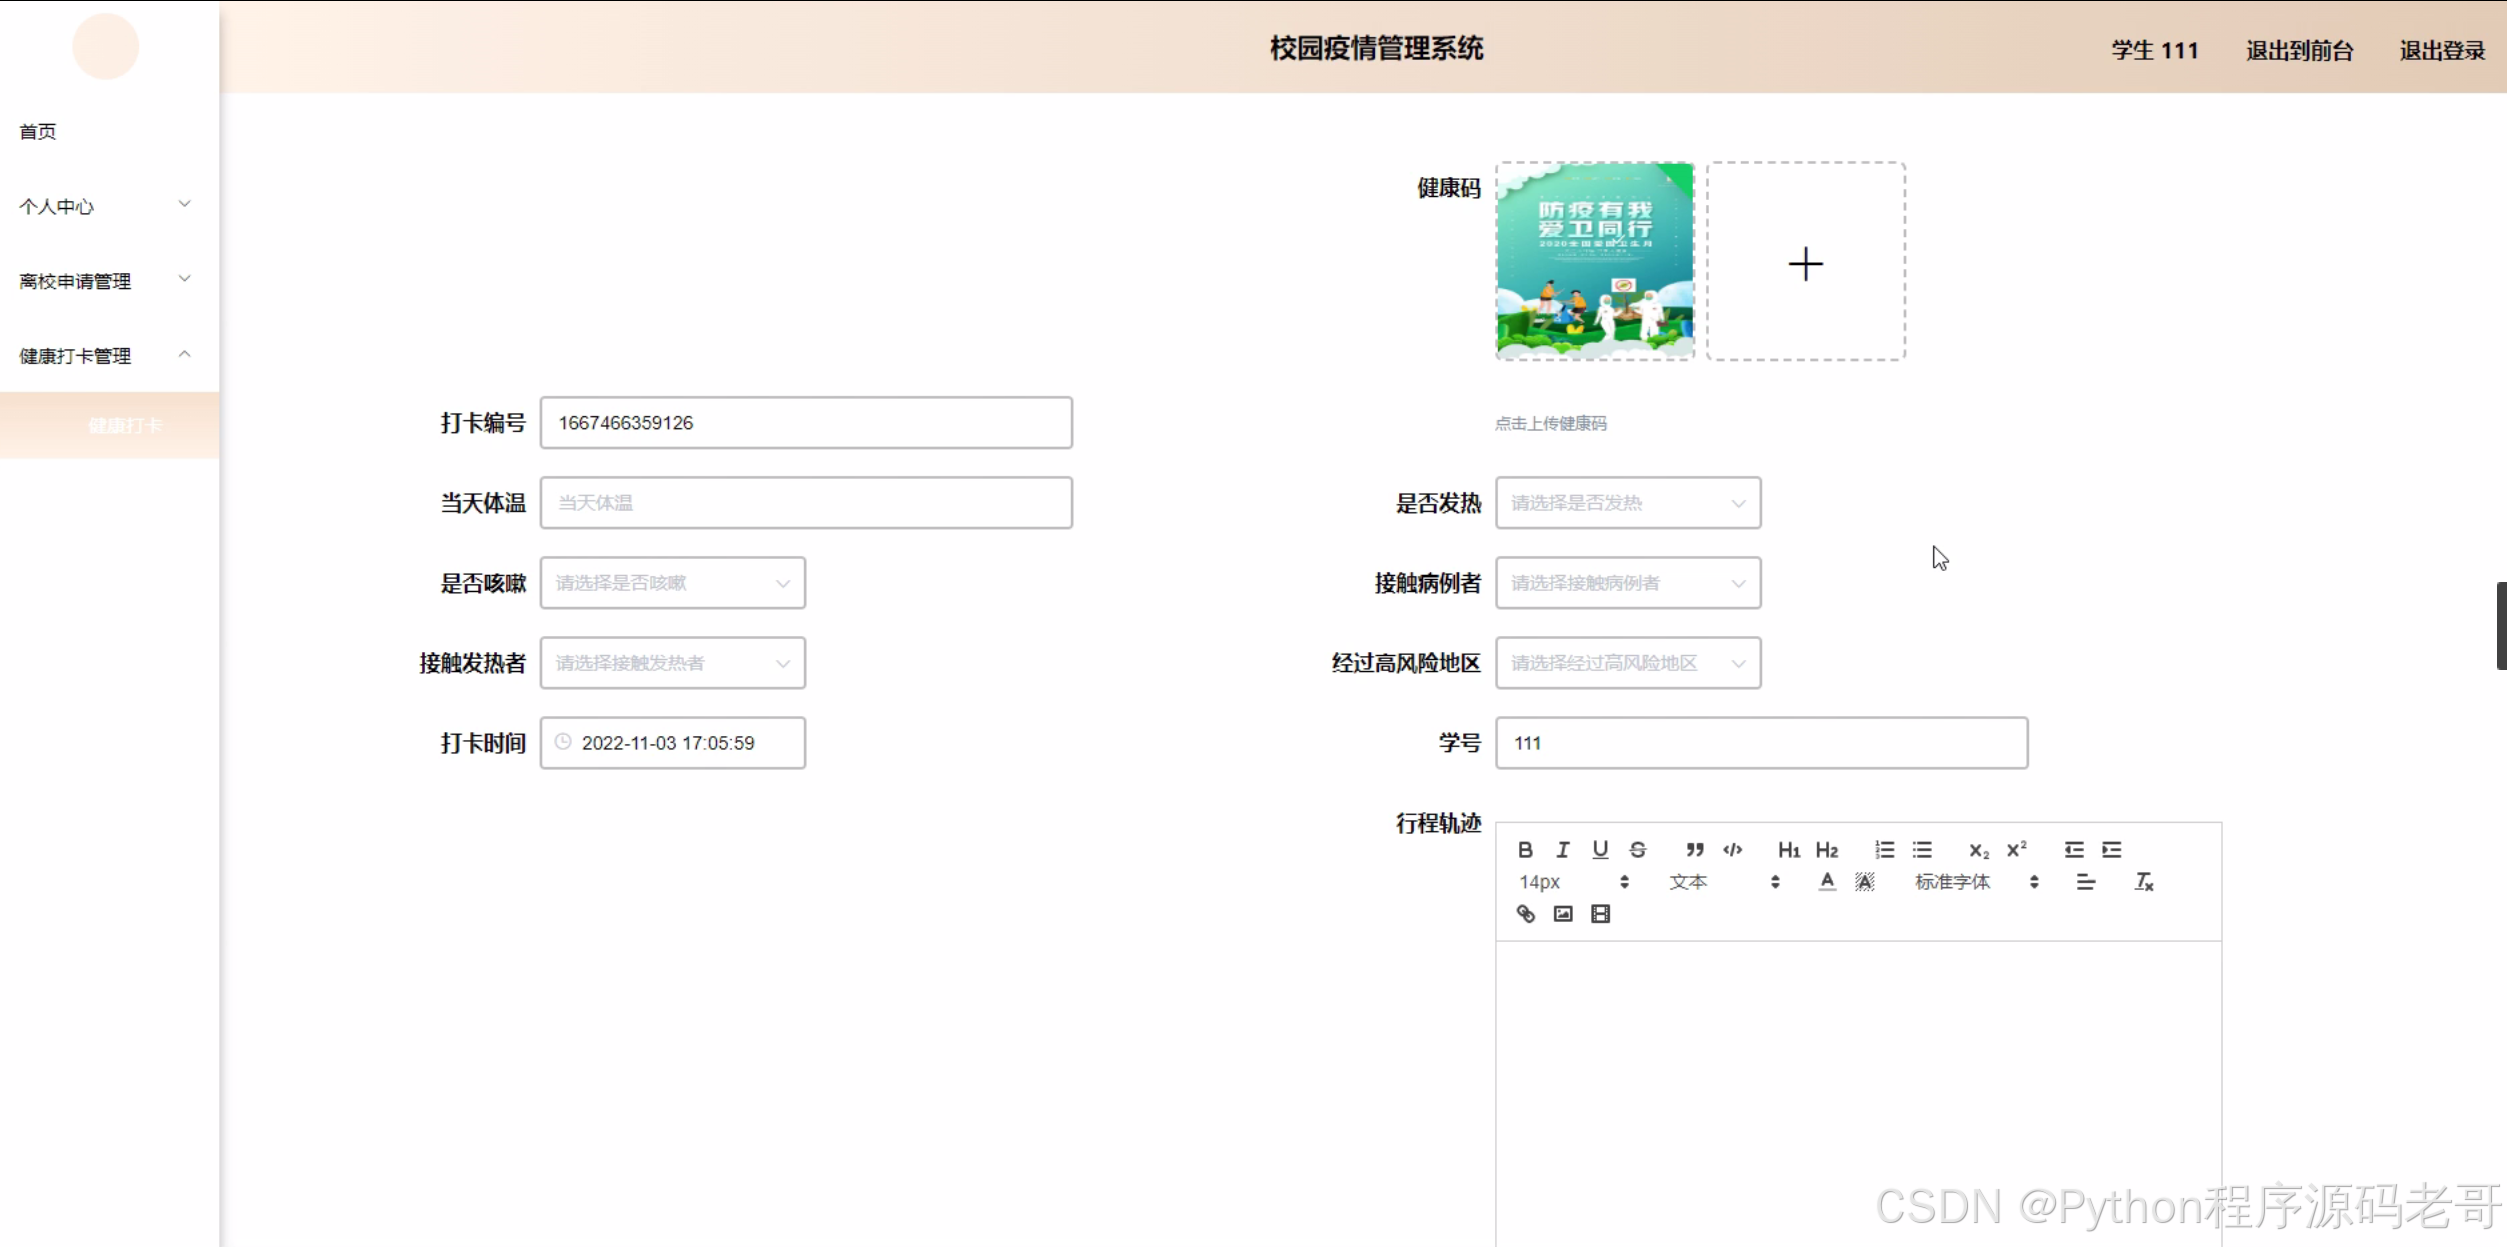The image size is (2507, 1247).
Task: Toggle bold formatting in the 行程轨迹 editor
Action: [x=1525, y=850]
